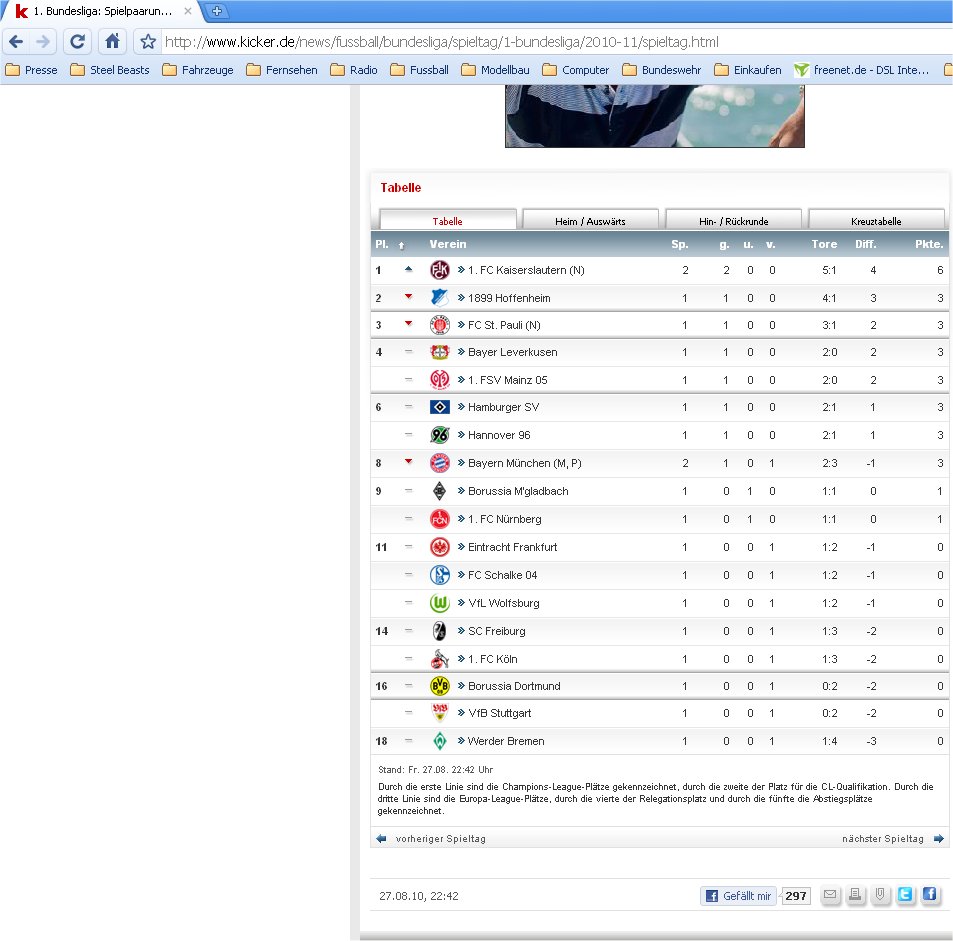Go to 'vorheriger Spieltag'

(440, 838)
